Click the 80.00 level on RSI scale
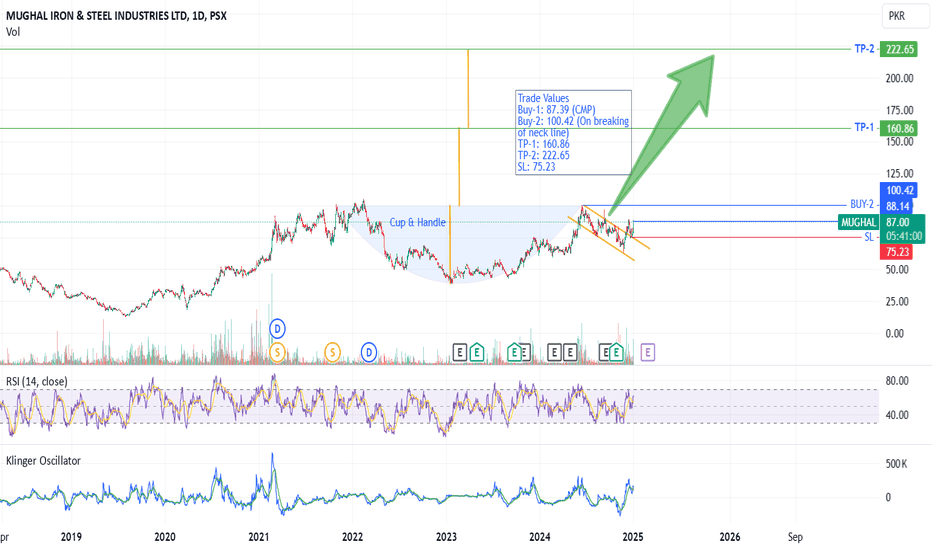 [x=897, y=381]
